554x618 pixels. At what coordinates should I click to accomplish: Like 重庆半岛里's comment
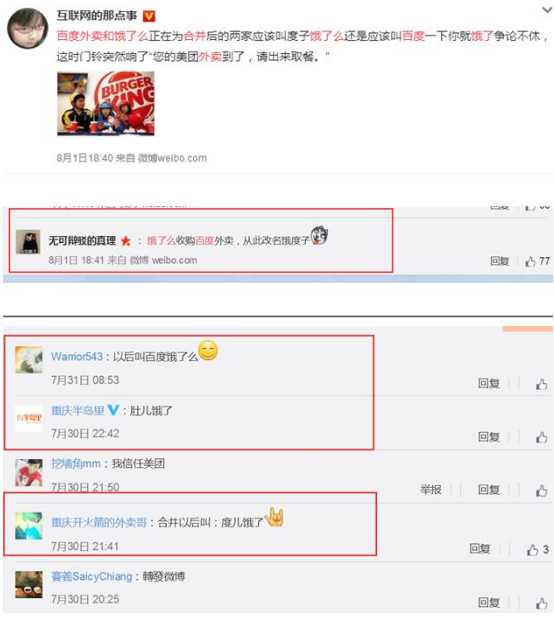(542, 437)
